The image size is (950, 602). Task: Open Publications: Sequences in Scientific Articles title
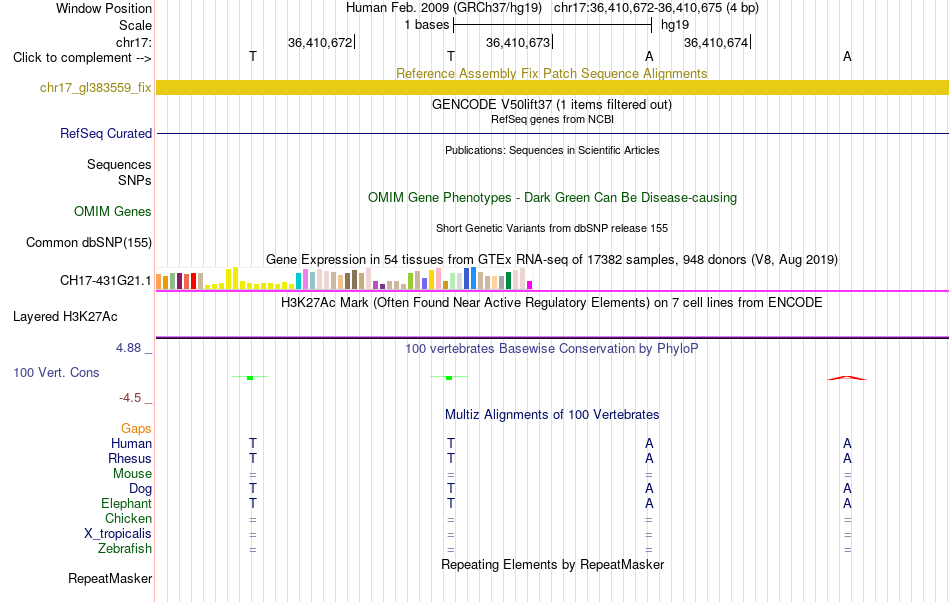pos(552,150)
